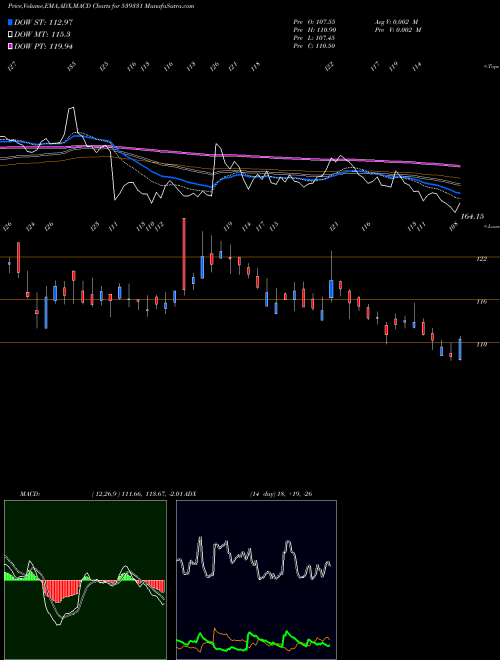The width and height of the screenshot is (500, 660).
Task: Click the 122 price level label
Action: [481, 259]
